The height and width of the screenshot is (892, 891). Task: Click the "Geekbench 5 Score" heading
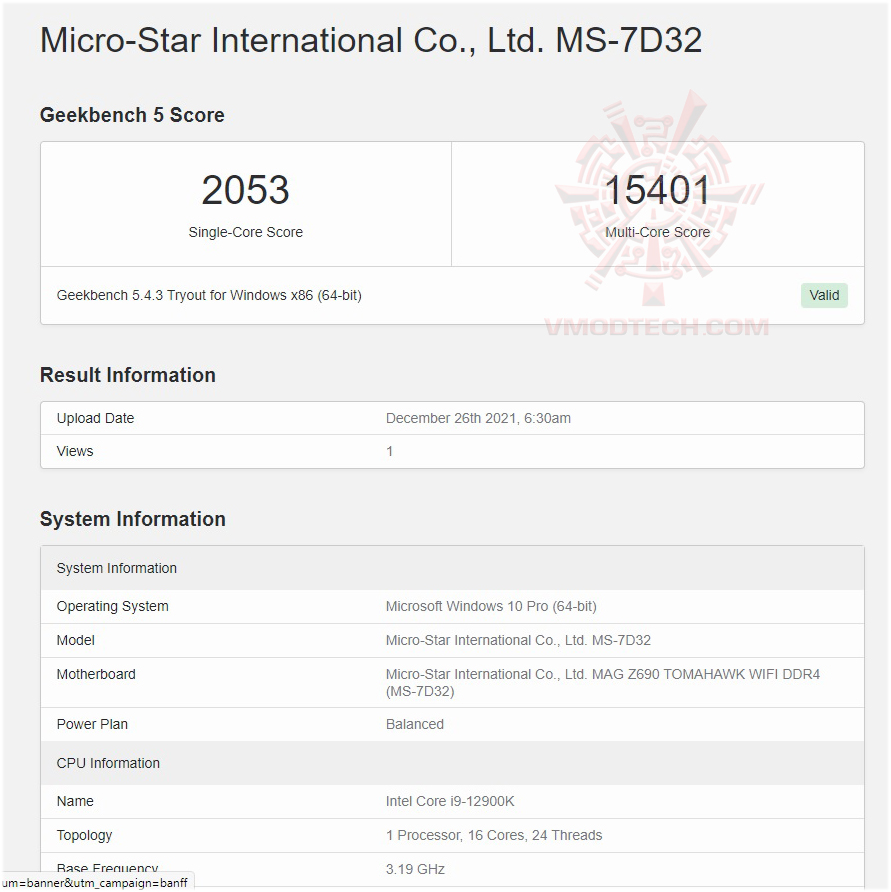click(x=132, y=115)
